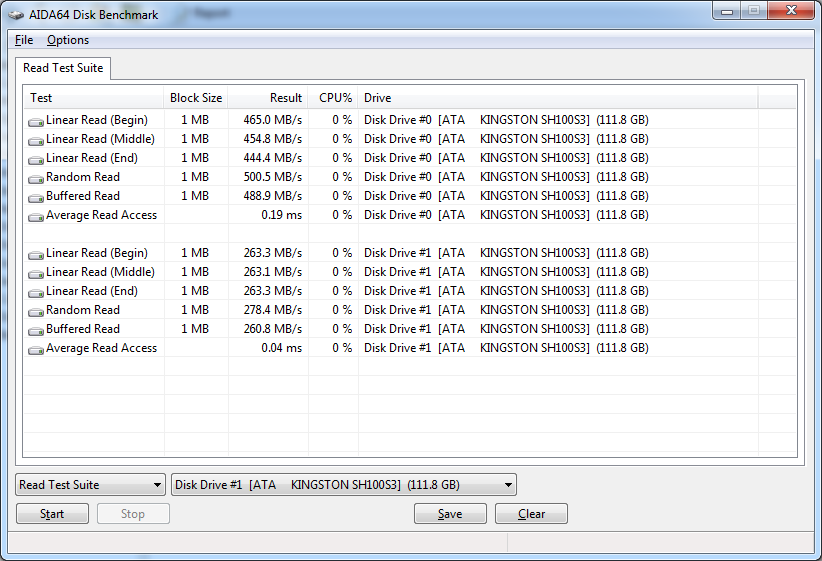Click drive icon for Disk Drive #1 Random Read

tap(36, 311)
